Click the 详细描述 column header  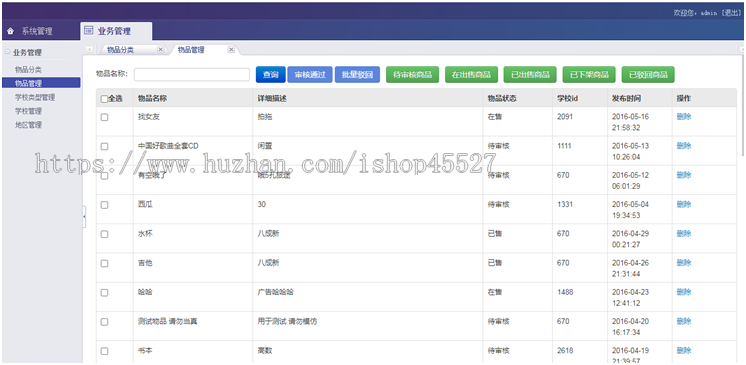click(272, 99)
